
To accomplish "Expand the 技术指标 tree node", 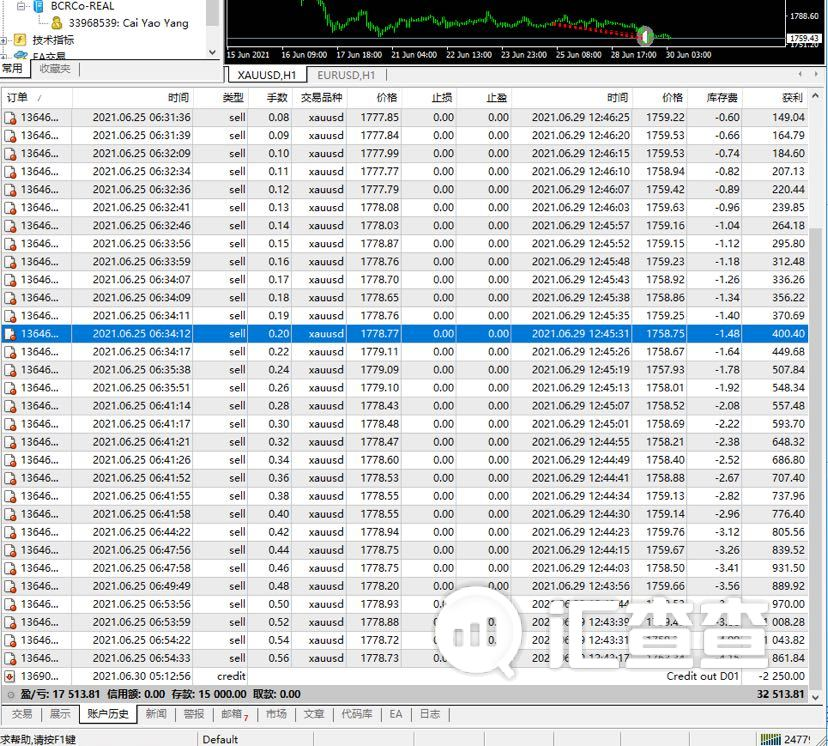I will click(4, 40).
